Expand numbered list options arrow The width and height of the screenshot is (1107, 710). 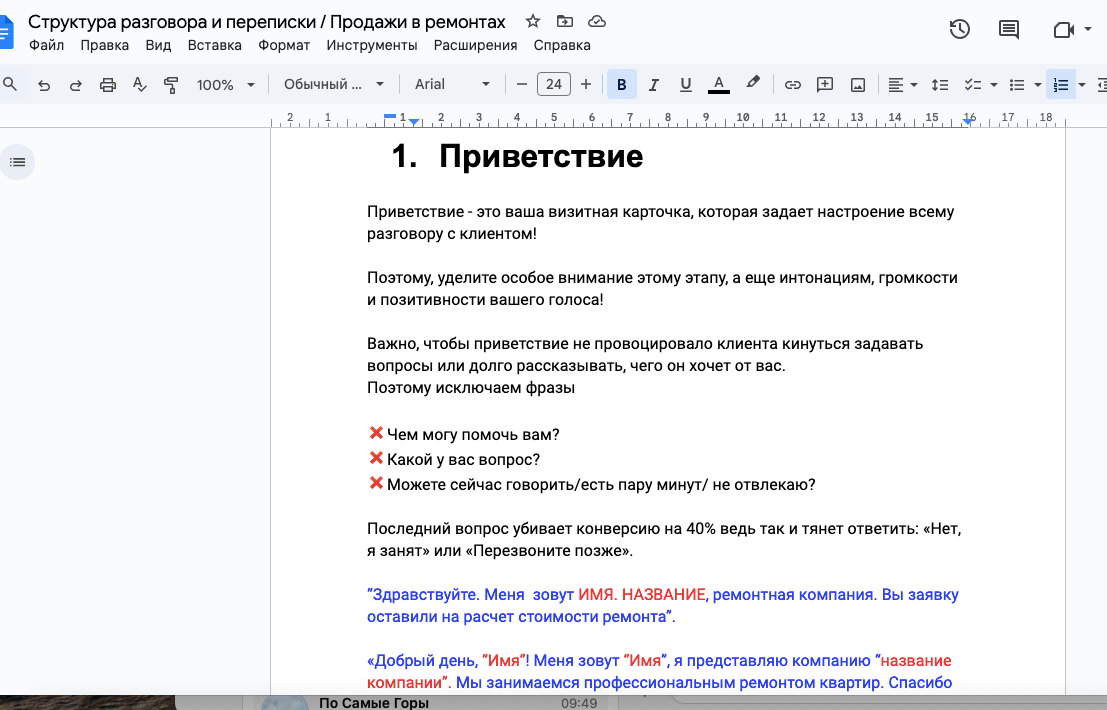point(1082,85)
